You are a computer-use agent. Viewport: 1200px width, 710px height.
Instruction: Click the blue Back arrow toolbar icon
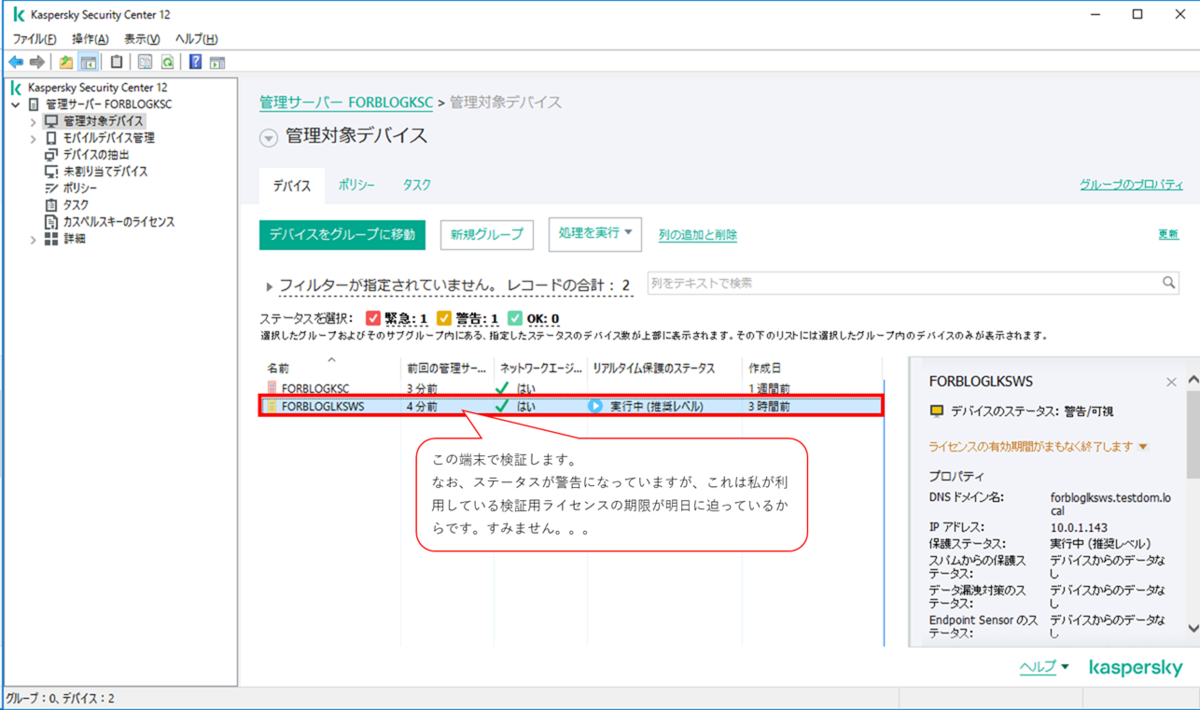[15, 61]
